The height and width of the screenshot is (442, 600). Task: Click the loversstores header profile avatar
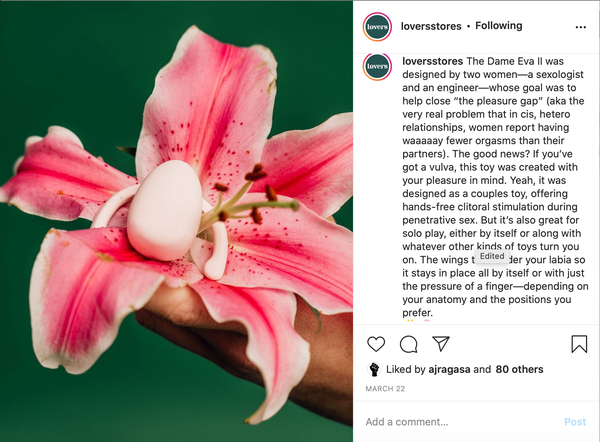[x=377, y=27]
